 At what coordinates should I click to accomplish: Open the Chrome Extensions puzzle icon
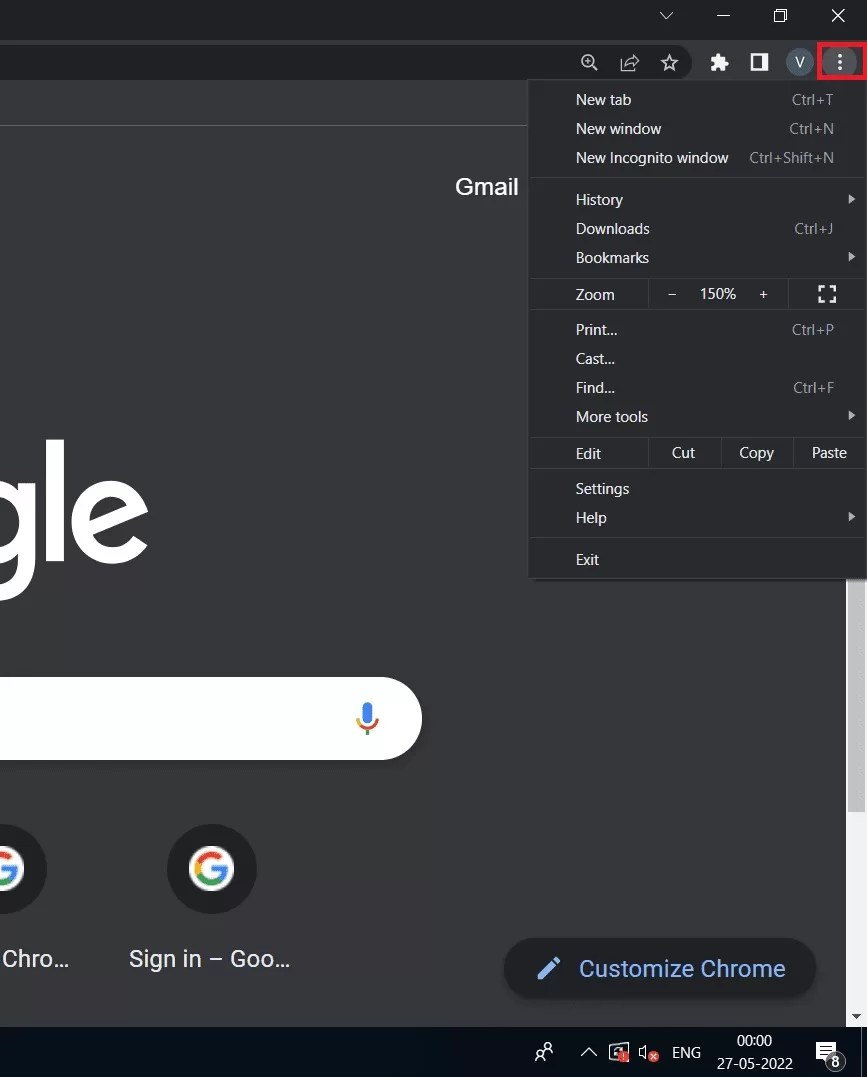[719, 62]
